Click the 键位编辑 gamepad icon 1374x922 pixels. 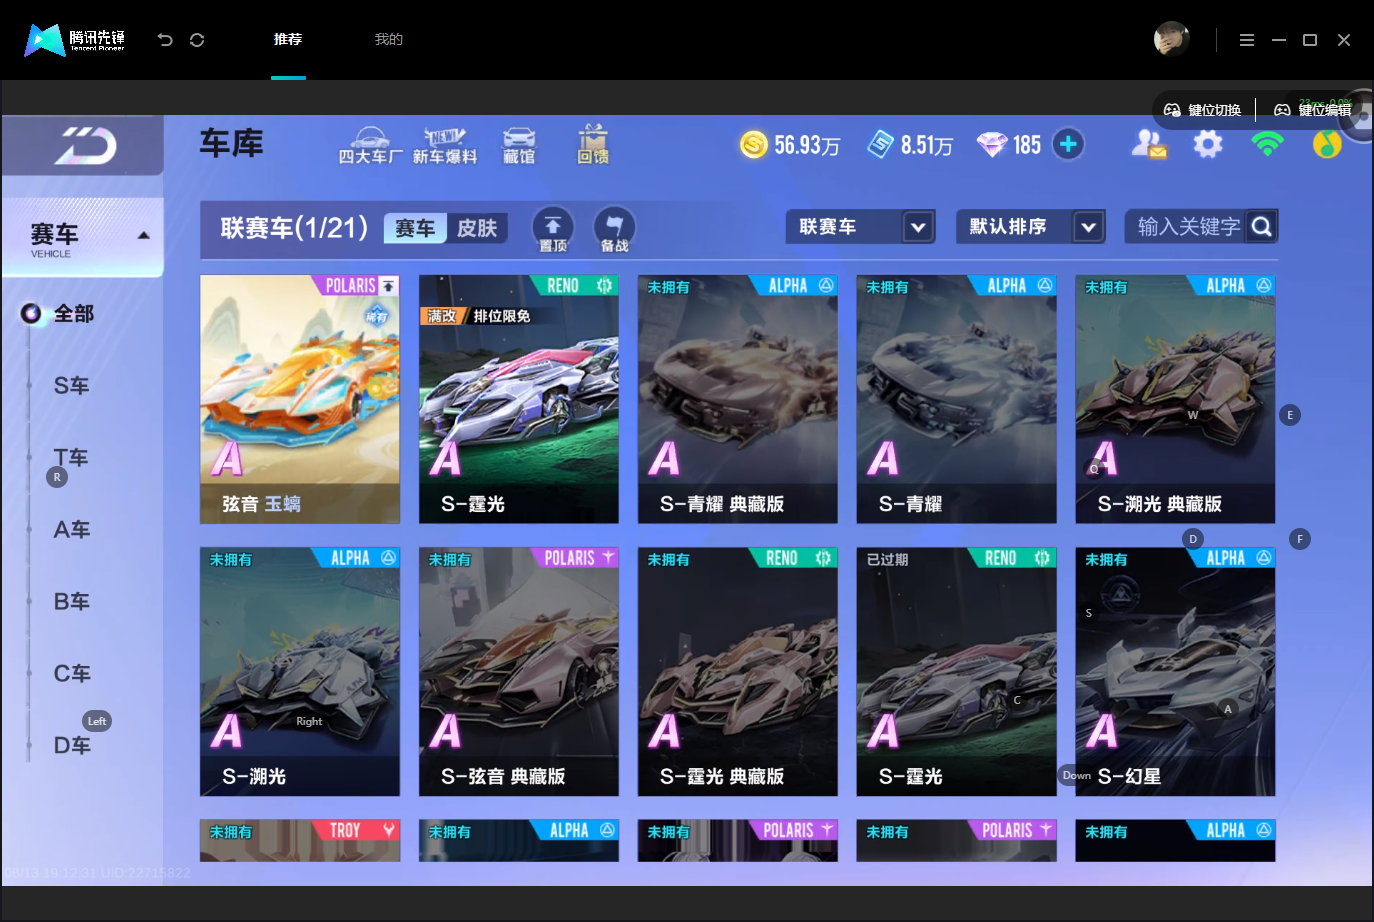pyautogui.click(x=1282, y=110)
